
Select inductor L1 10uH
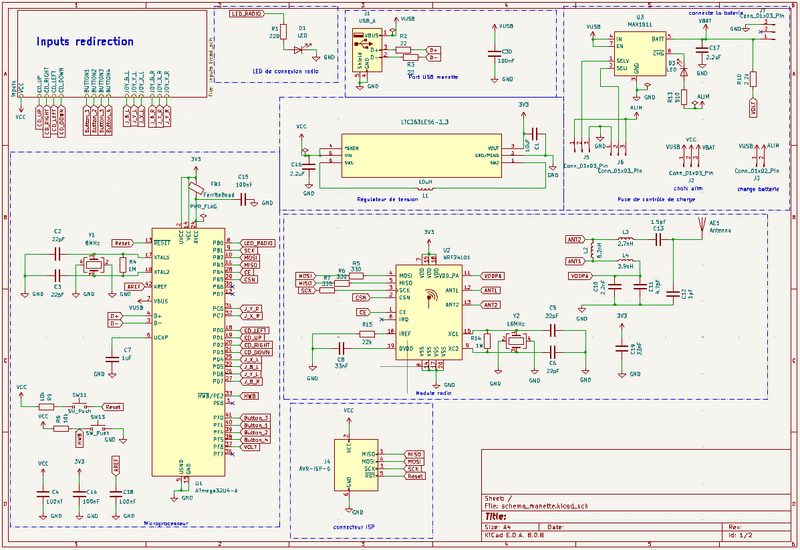coord(426,188)
